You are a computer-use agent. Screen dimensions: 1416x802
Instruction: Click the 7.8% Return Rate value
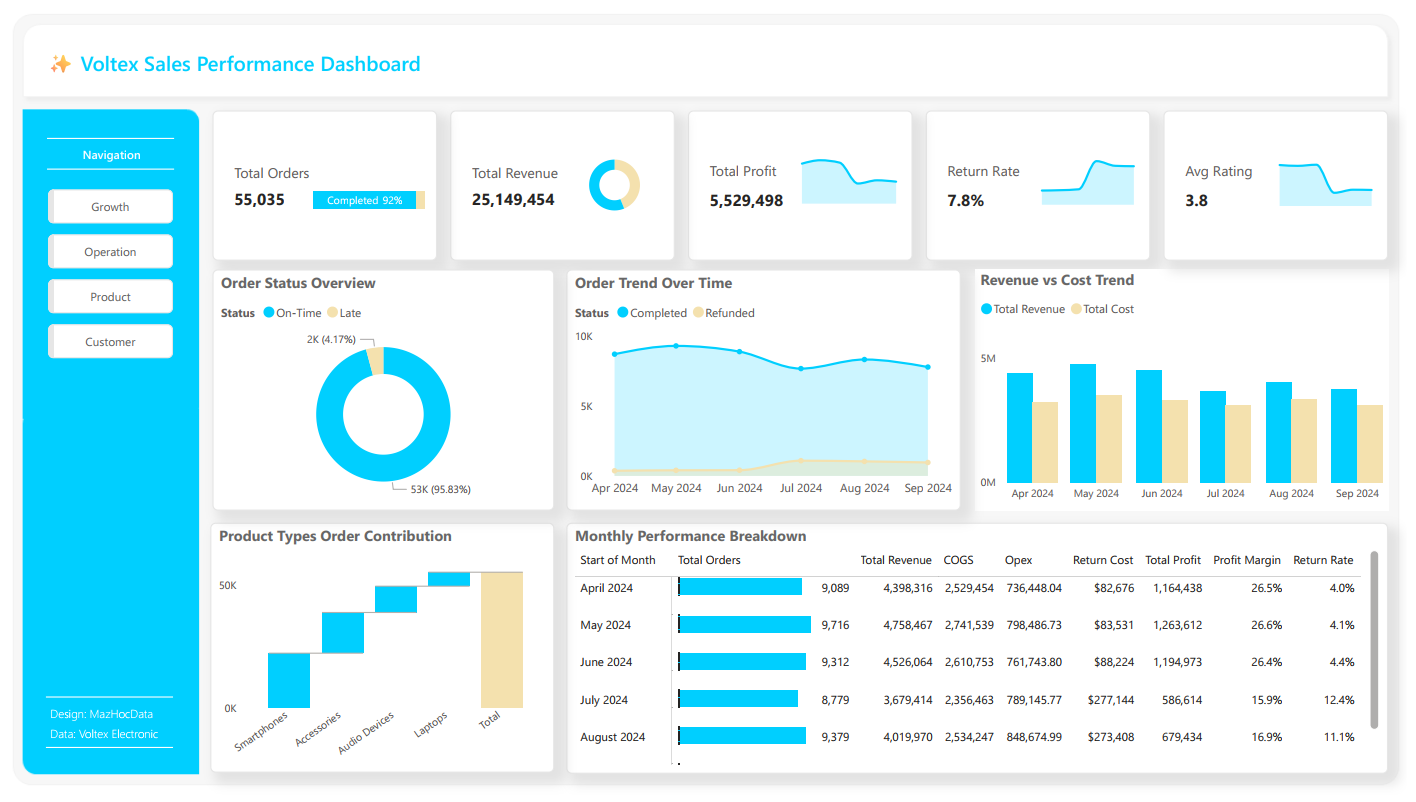(x=966, y=201)
